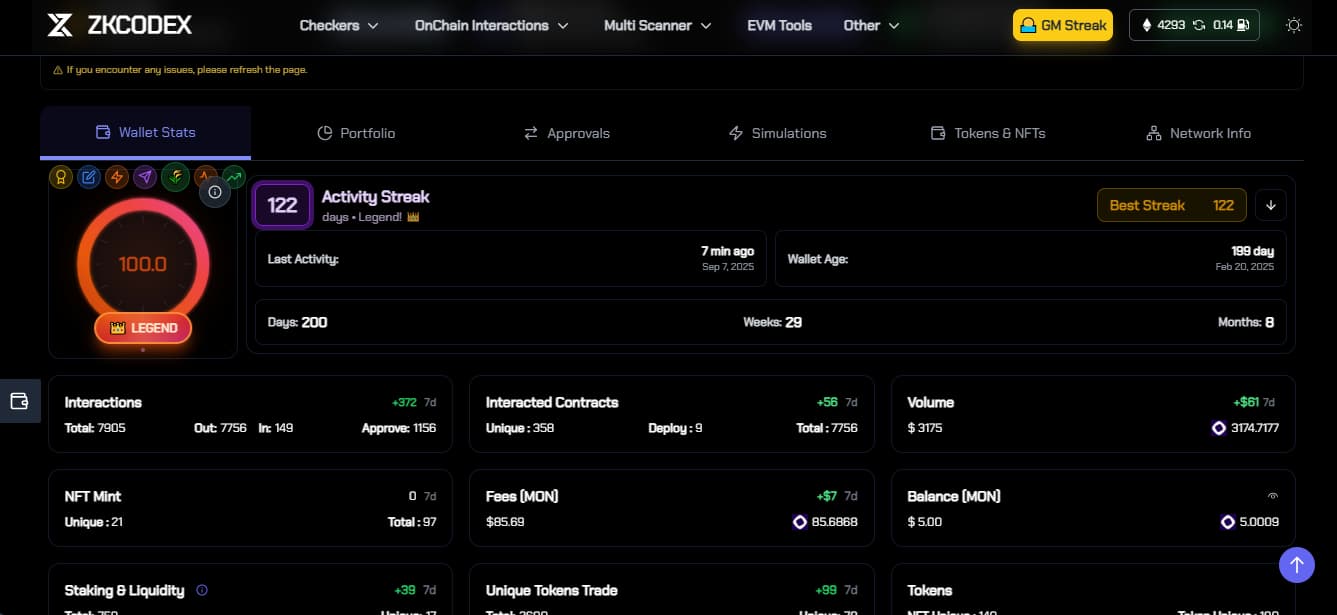Click the yellow award ribbon badge icon
This screenshot has width=1337, height=615.
tap(60, 177)
